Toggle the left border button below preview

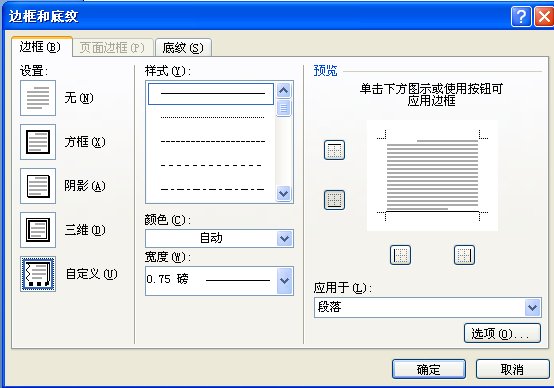point(400,255)
